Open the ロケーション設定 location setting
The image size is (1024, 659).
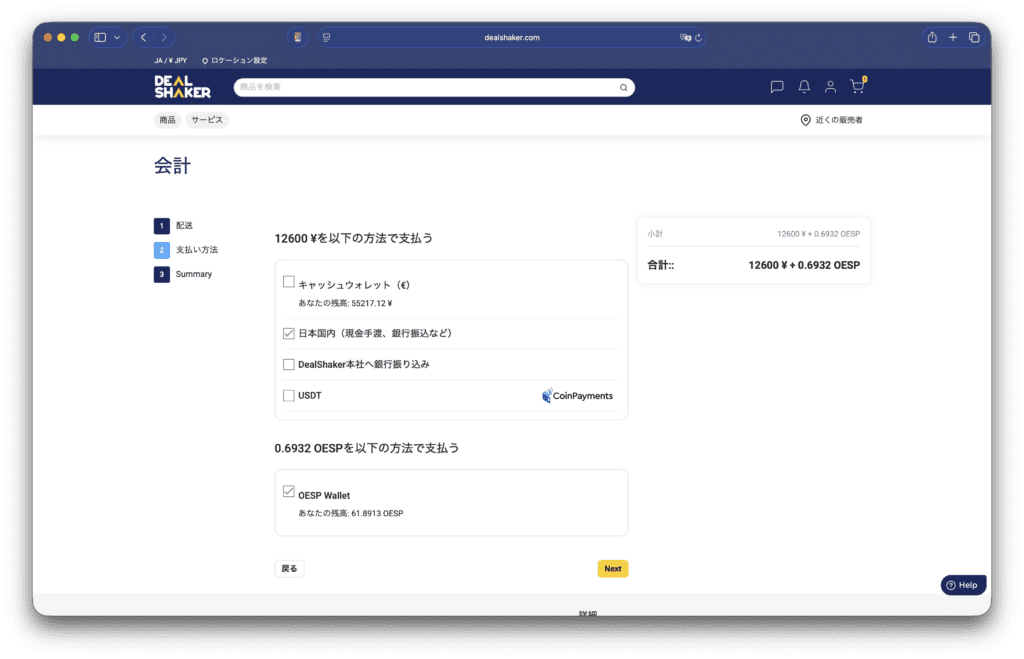tap(233, 60)
